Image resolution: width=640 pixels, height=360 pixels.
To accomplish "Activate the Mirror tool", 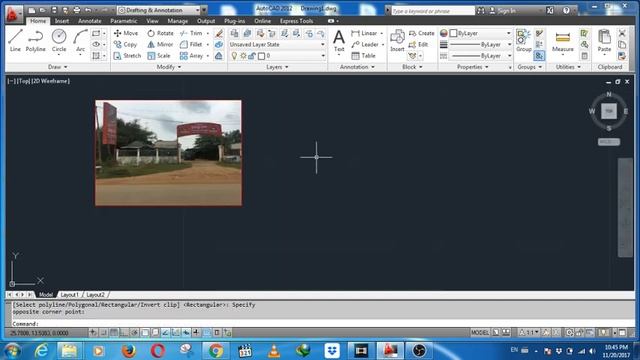I will 160,44.
